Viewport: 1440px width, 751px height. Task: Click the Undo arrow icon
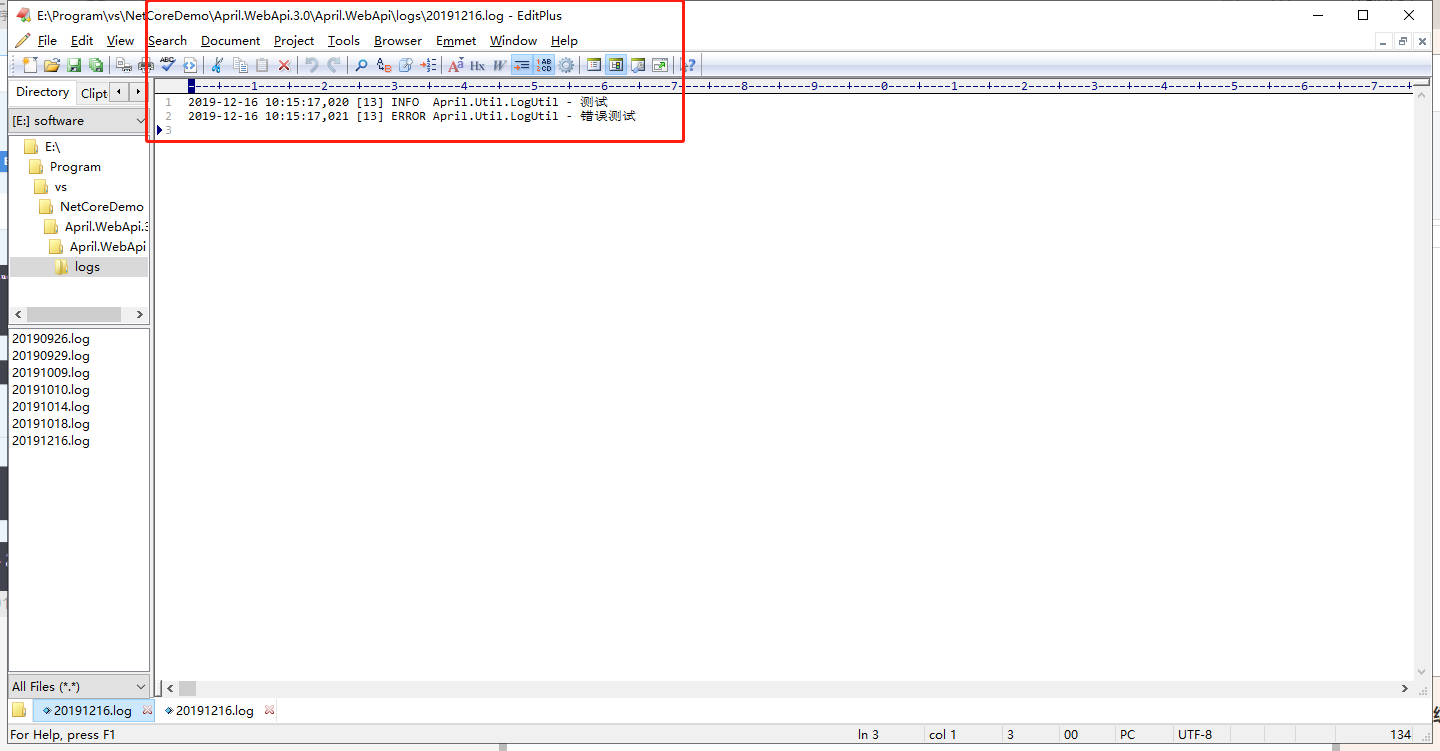(x=311, y=65)
